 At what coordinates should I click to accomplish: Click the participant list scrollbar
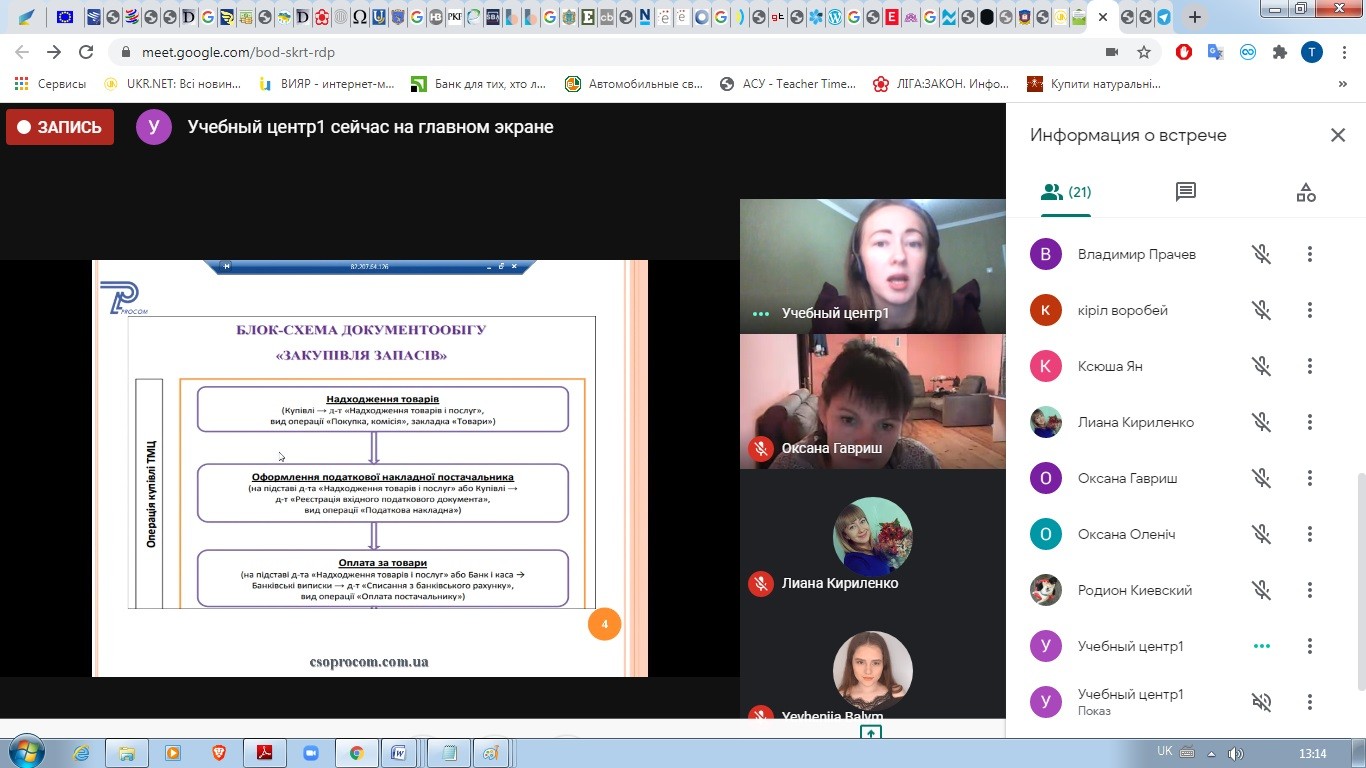(x=1361, y=581)
